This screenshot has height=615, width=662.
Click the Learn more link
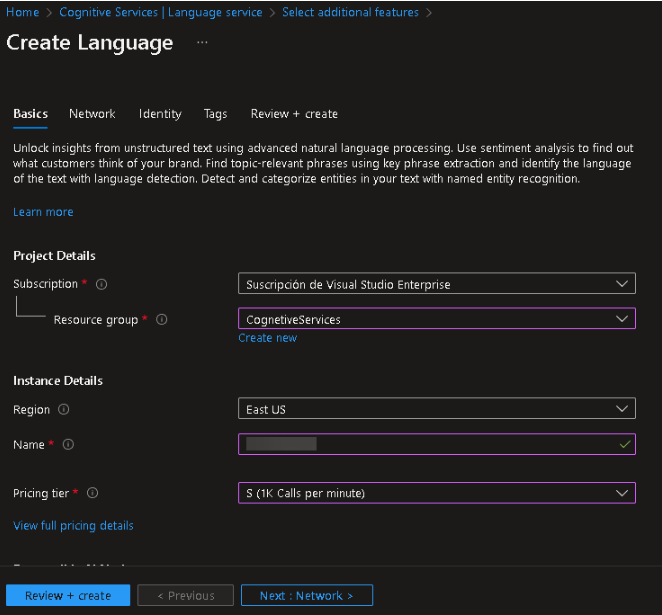[x=43, y=212]
